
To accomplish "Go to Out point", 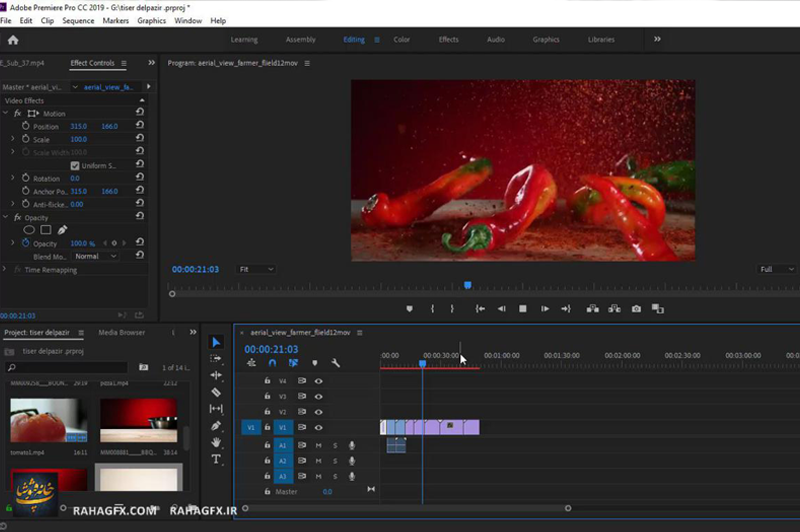I will pyautogui.click(x=566, y=309).
